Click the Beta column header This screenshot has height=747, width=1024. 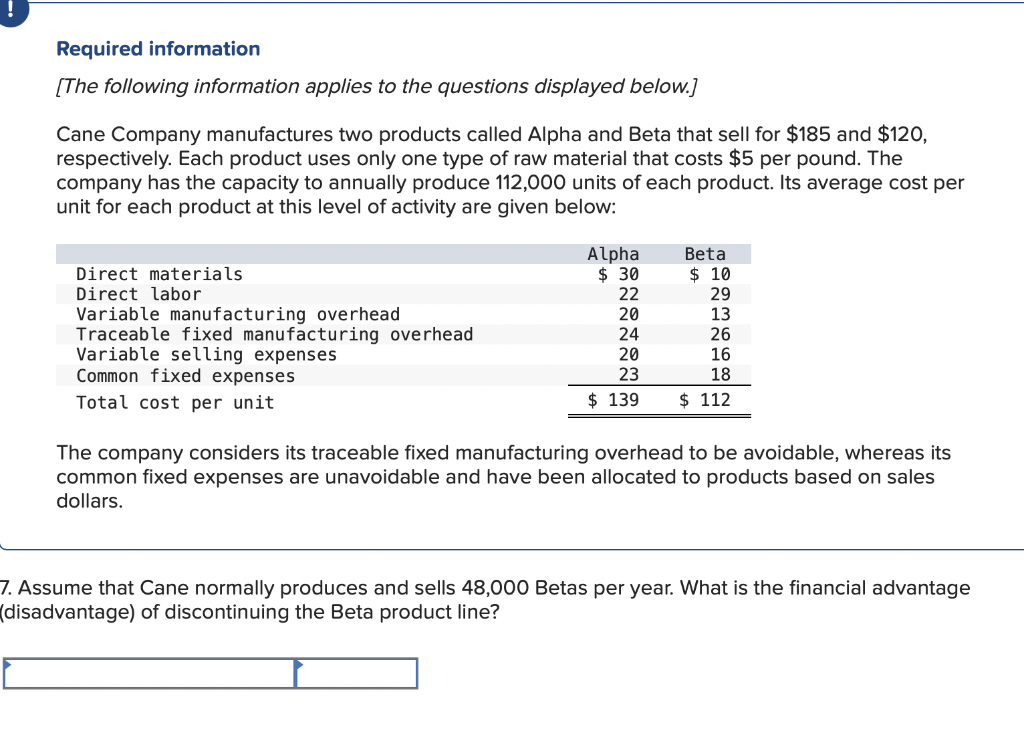click(x=704, y=253)
